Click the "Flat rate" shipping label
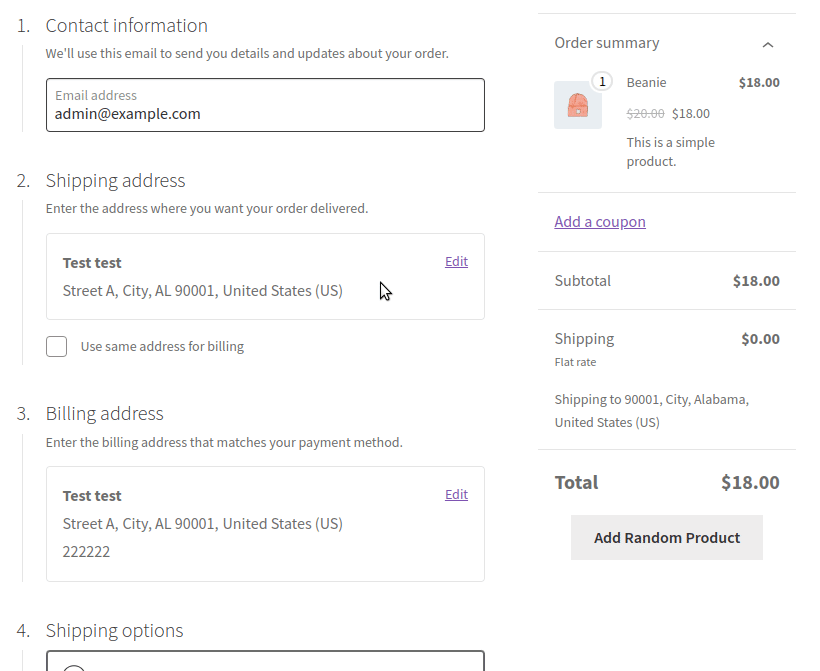Viewport: 820px width, 671px height. [575, 362]
